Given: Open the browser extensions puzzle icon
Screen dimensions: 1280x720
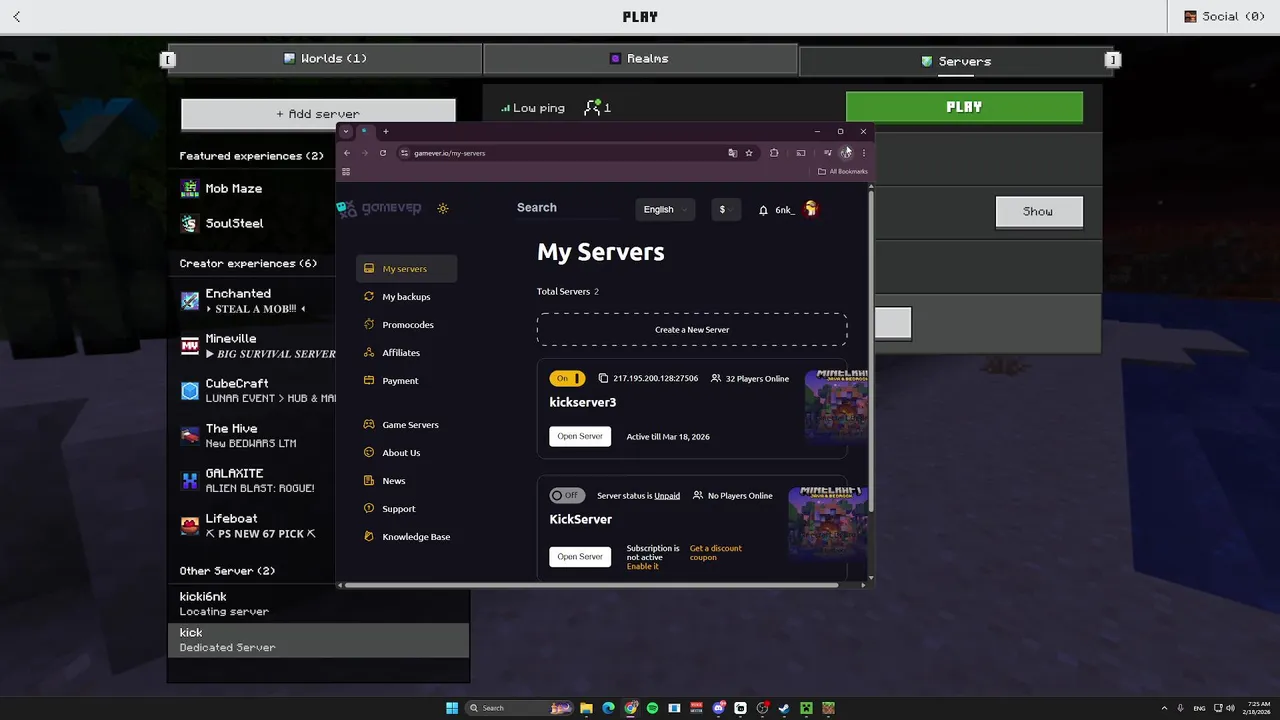Looking at the screenshot, I should (774, 153).
